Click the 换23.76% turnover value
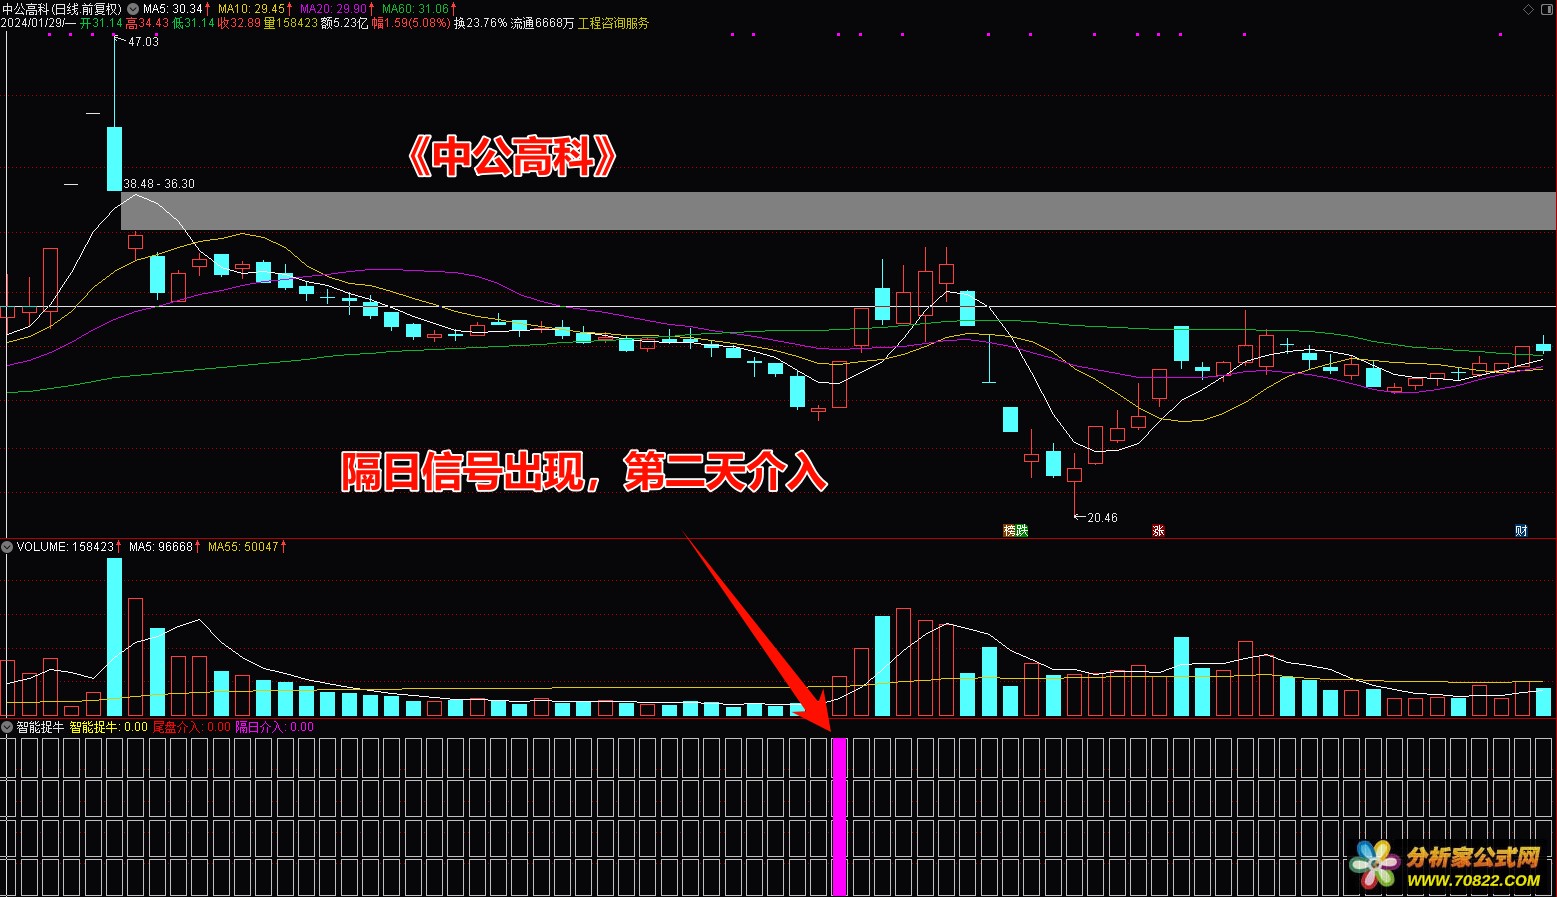 (480, 23)
